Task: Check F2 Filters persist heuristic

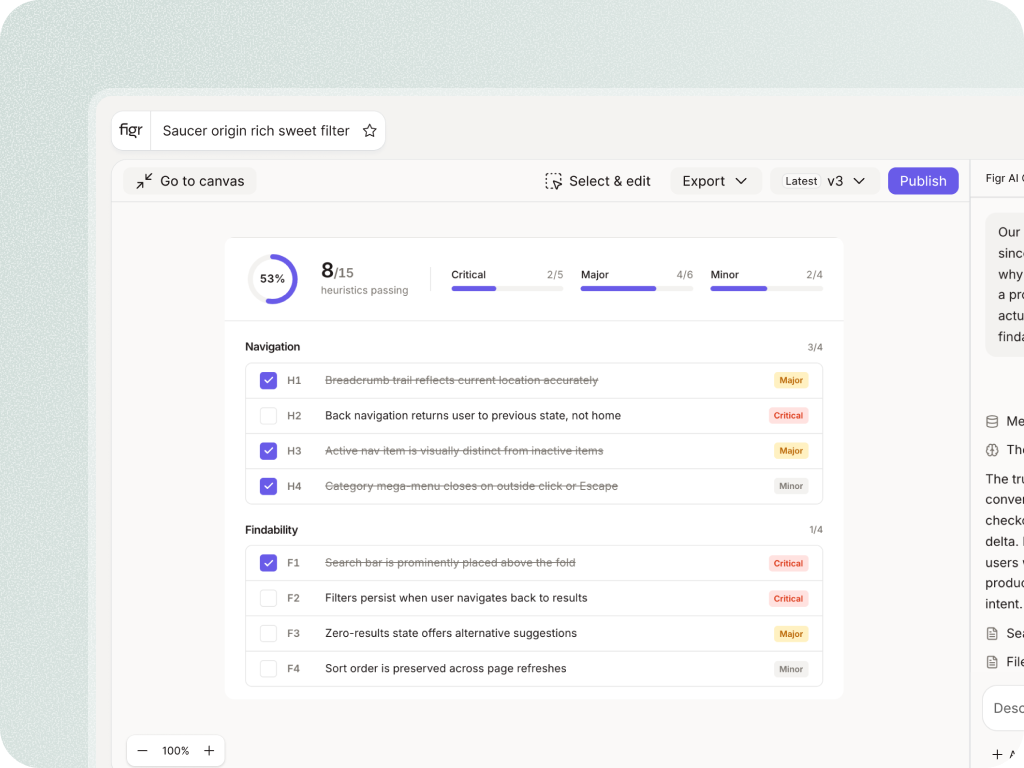Action: click(x=268, y=598)
